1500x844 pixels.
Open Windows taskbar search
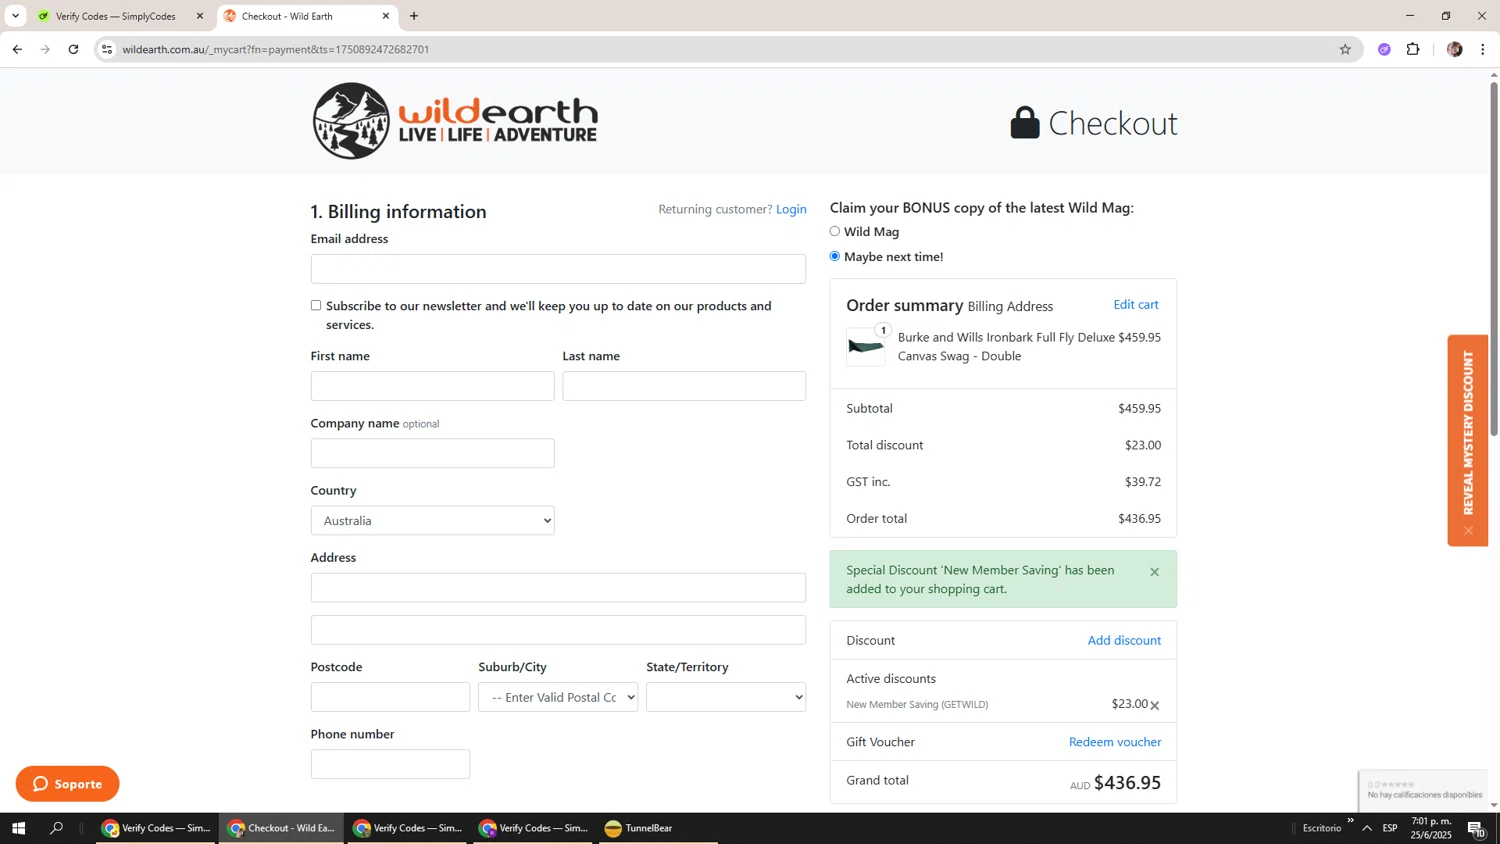point(57,828)
